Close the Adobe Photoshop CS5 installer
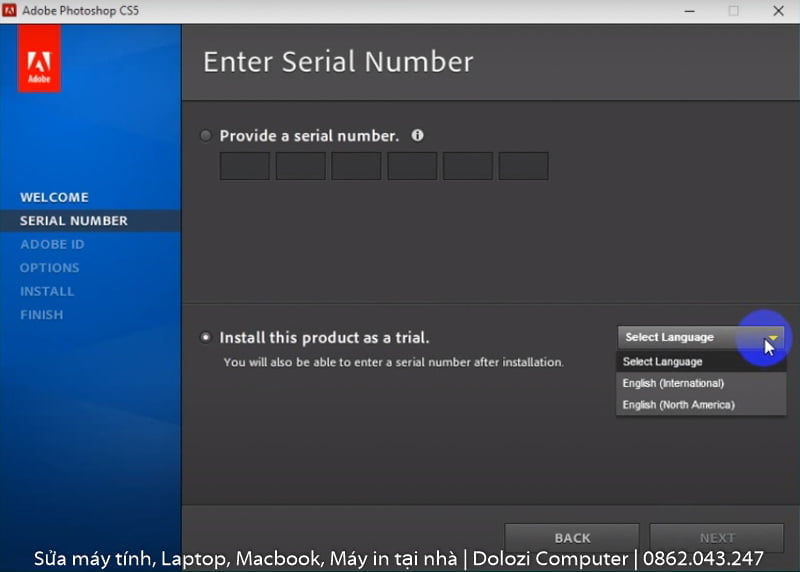Screen dimensions: 800x572 777,11
